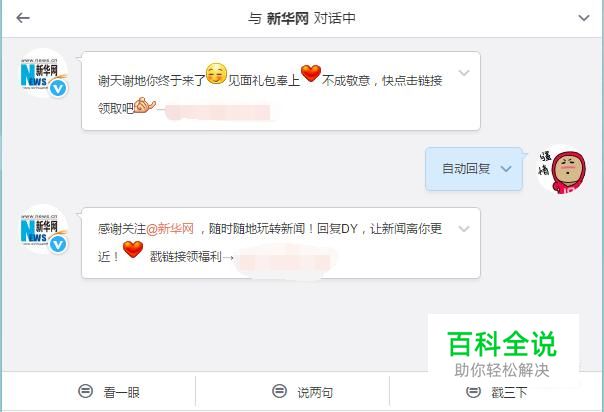The width and height of the screenshot is (604, 412).
Task: Open Xinhua avatar on first message
Action: point(44,73)
